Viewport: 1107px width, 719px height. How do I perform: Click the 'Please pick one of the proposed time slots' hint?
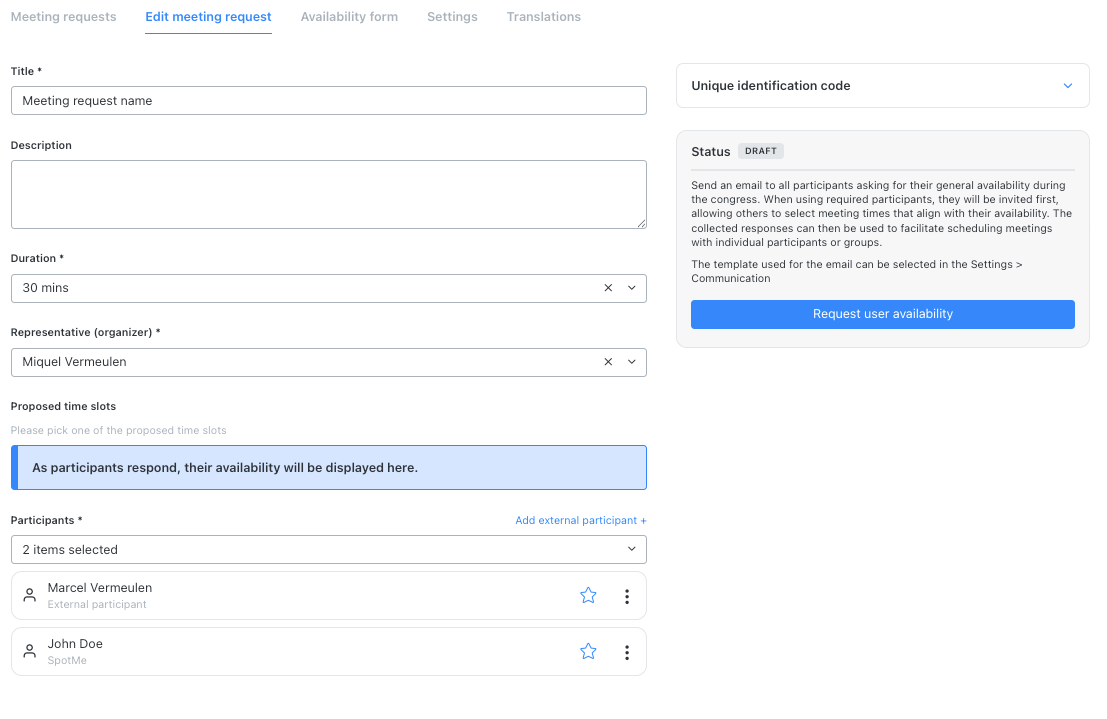coord(119,430)
